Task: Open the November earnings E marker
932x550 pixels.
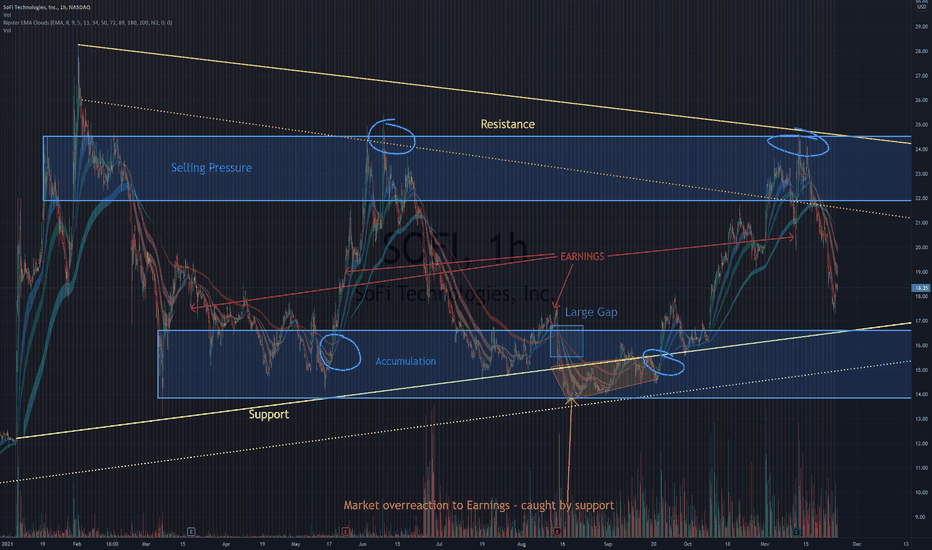Action: pos(796,531)
